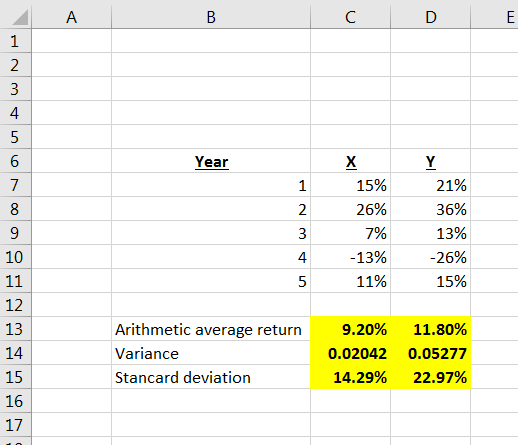The image size is (518, 445).
Task: Select the 0.02042 variance cell
Action: coord(350,353)
